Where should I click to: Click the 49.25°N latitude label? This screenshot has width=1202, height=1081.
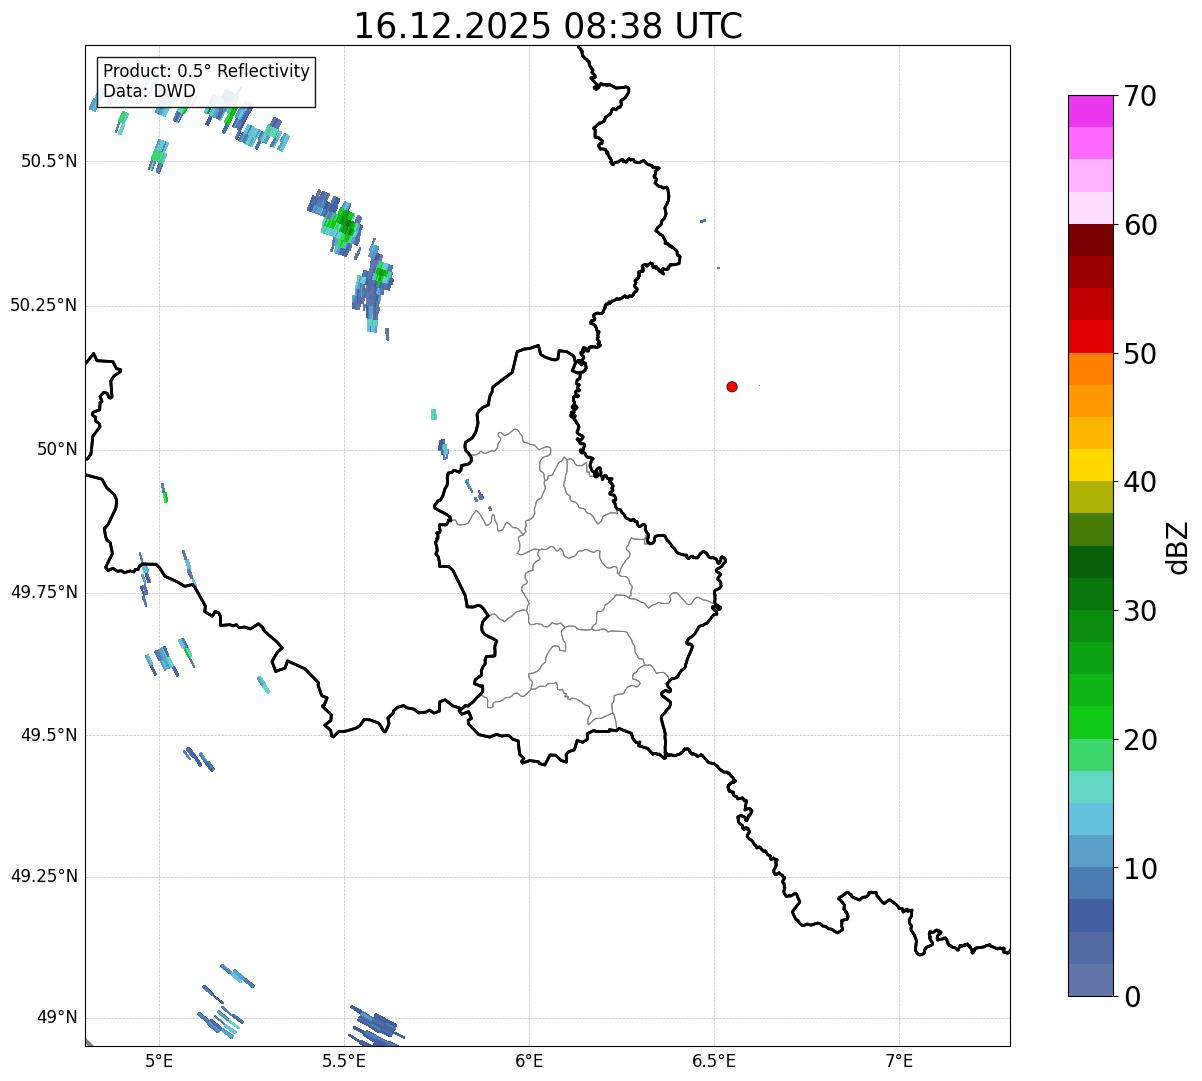[x=44, y=877]
